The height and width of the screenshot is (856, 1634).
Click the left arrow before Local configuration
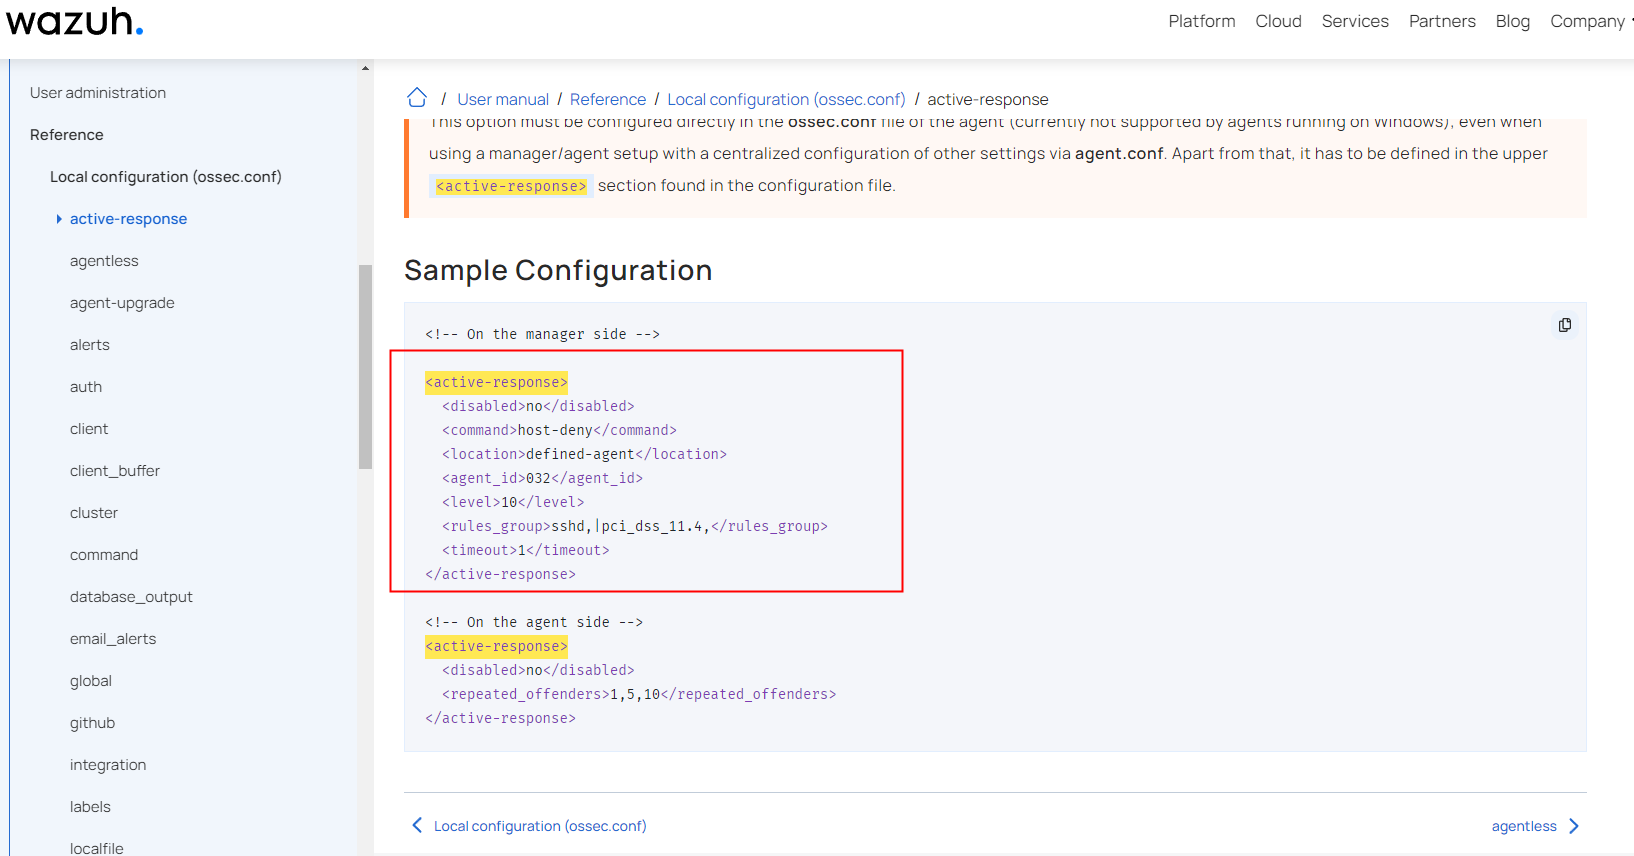coord(417,826)
